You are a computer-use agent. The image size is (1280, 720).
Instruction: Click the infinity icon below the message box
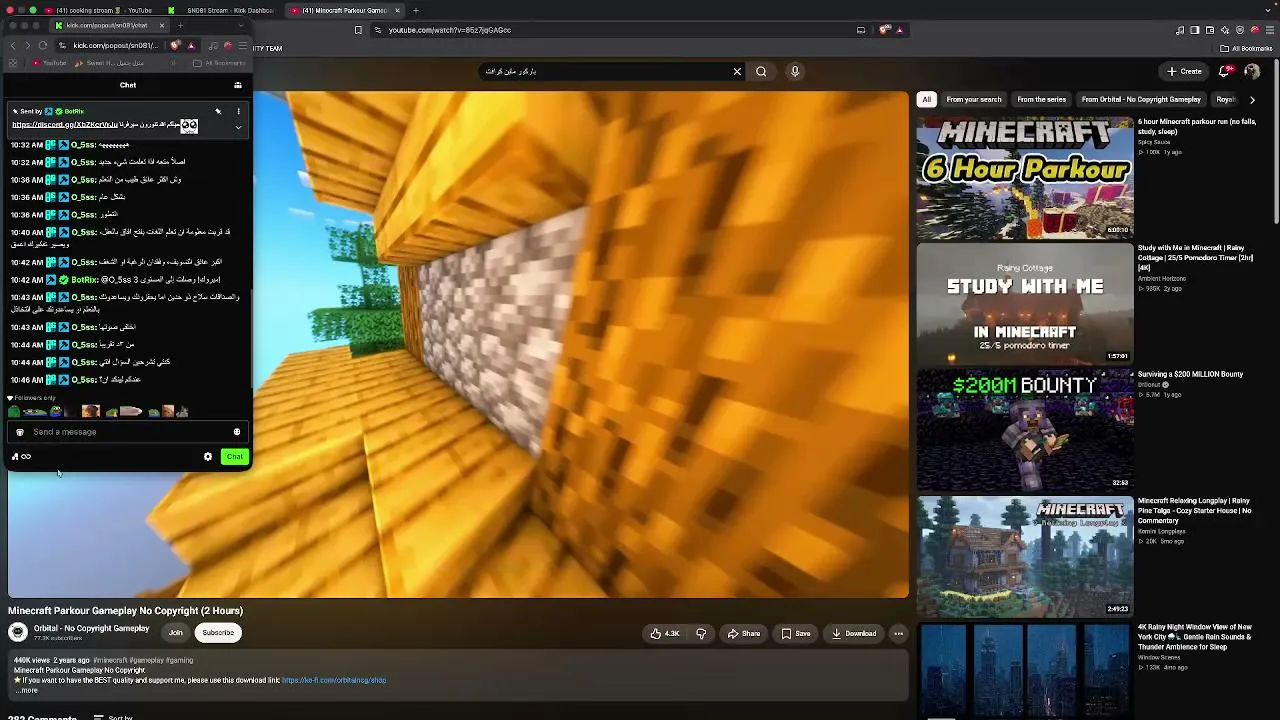26,457
